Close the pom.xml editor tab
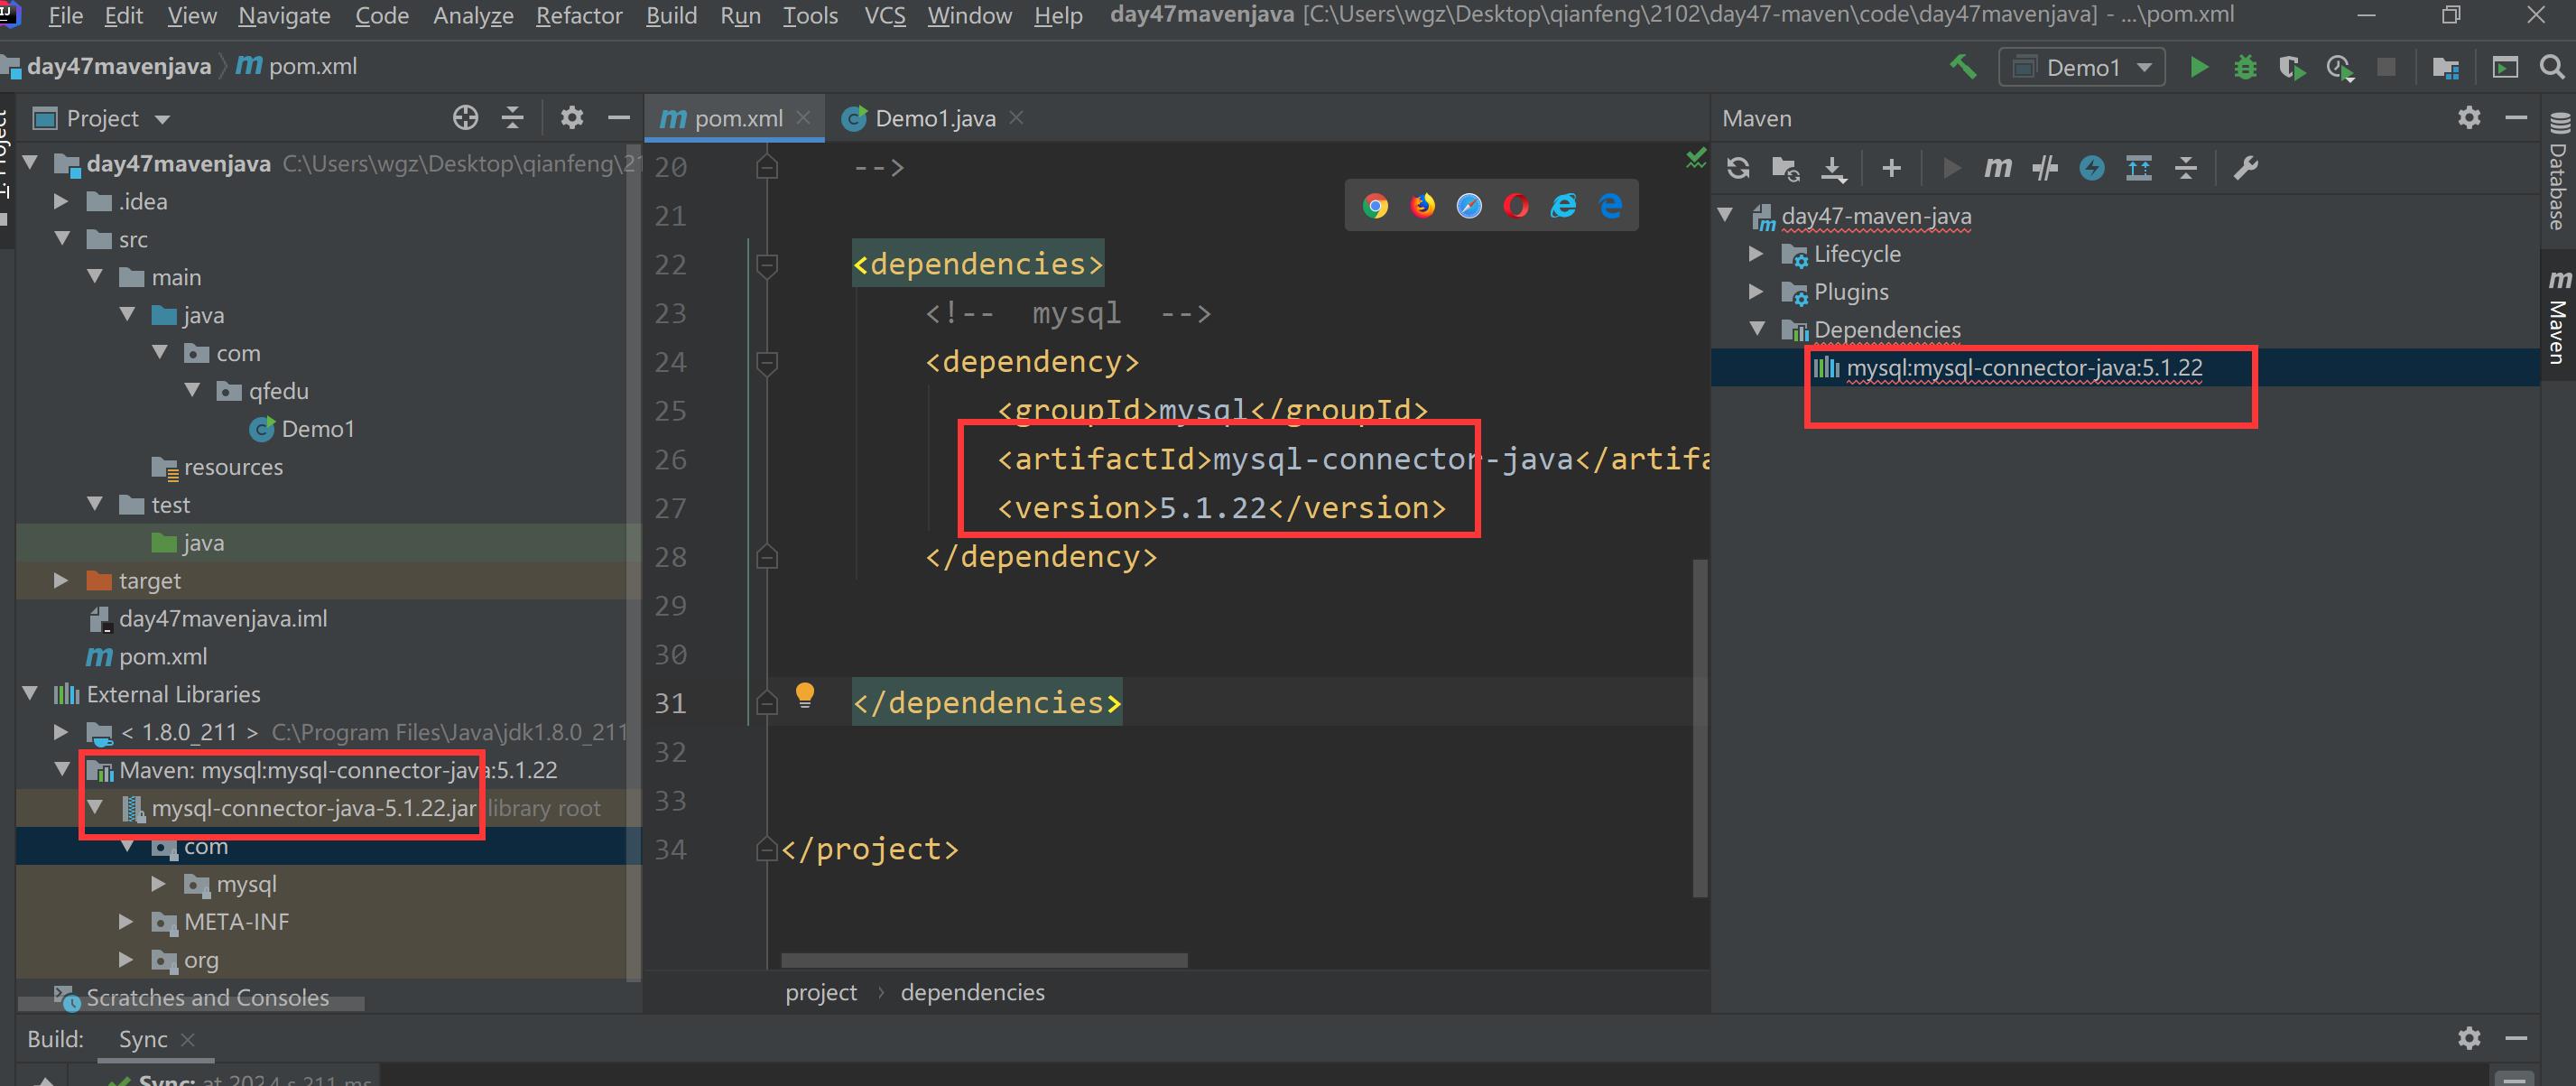Viewport: 2576px width, 1086px height. 803,118
